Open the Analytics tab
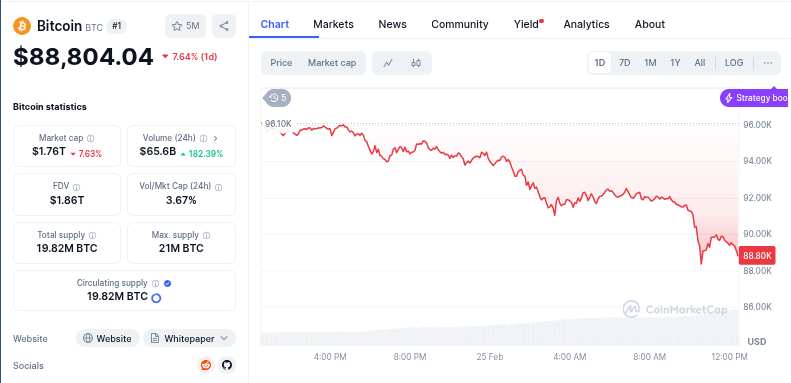Viewport: 791px width, 383px height. point(586,24)
